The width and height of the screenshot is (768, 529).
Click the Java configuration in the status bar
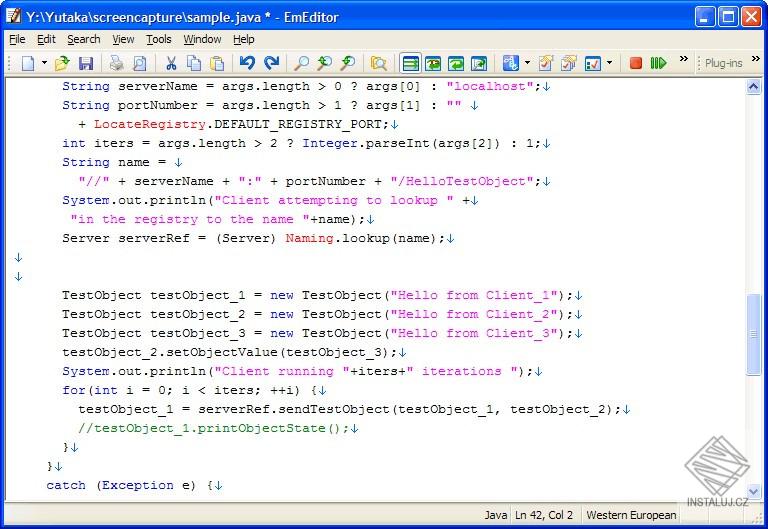(x=496, y=515)
